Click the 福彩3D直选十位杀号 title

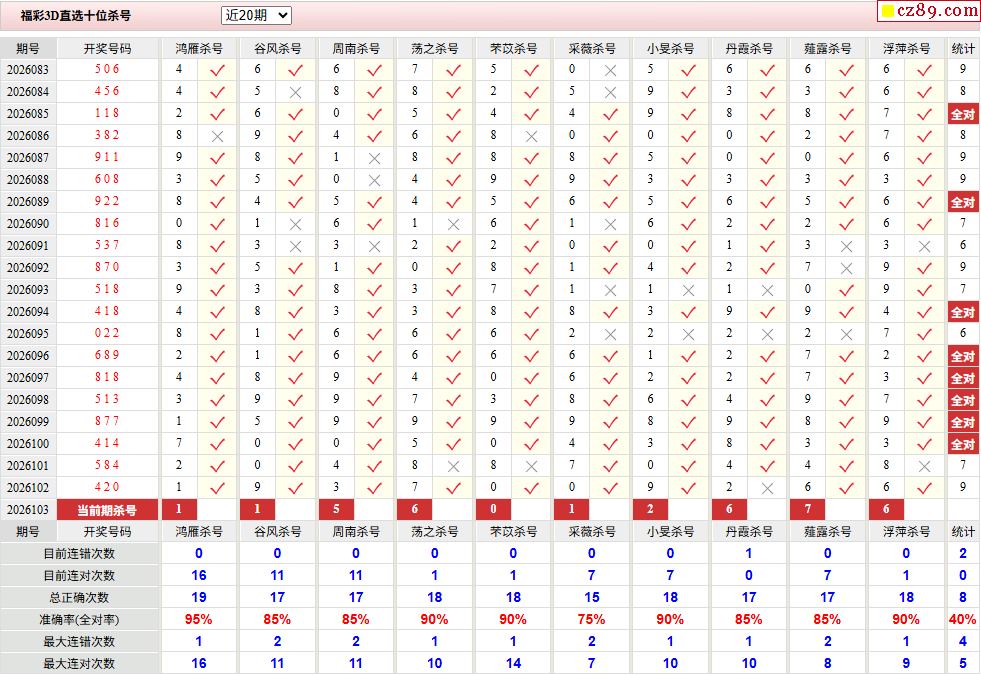tap(76, 16)
